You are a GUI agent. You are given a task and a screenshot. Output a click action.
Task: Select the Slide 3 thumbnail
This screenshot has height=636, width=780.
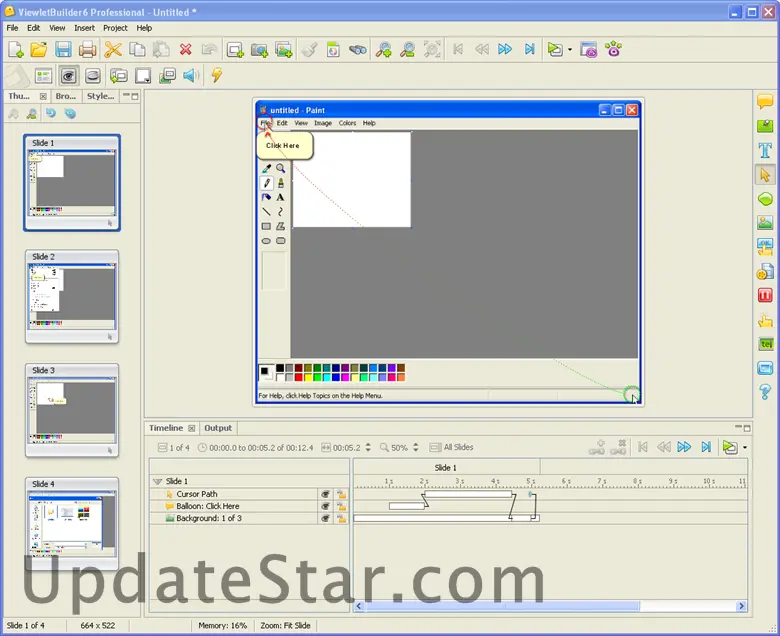pyautogui.click(x=72, y=410)
